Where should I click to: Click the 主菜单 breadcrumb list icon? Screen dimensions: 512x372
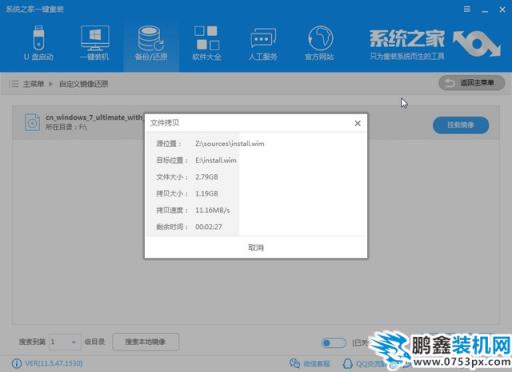[14, 84]
